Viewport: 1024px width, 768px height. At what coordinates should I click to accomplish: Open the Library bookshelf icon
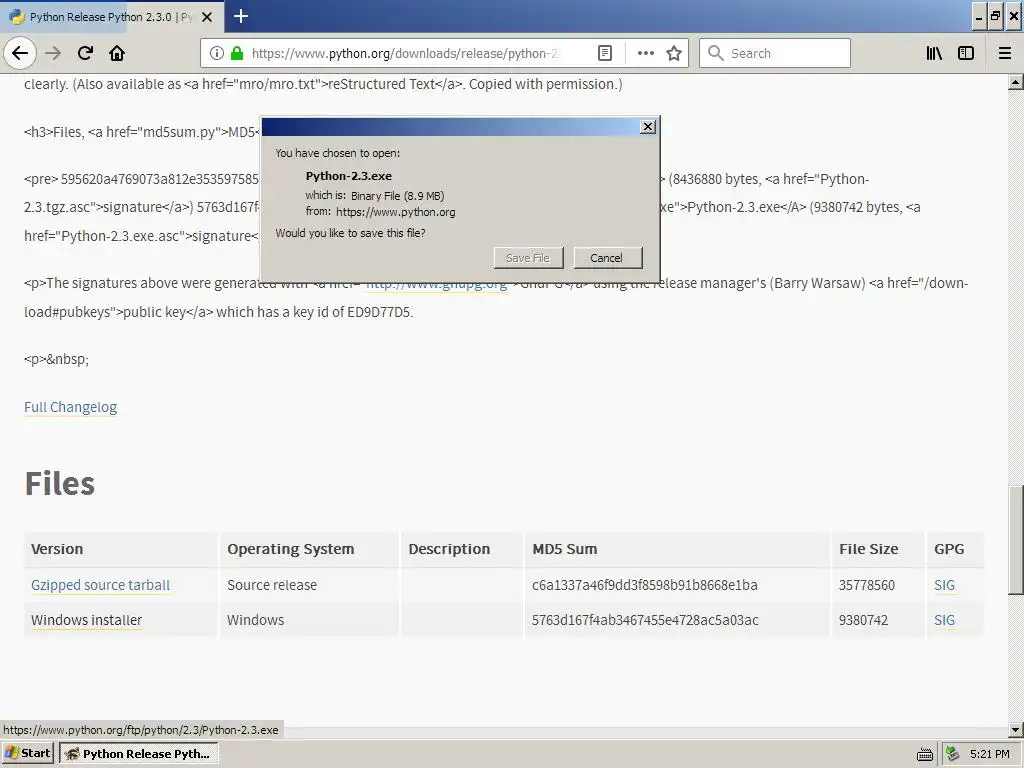(x=934, y=53)
